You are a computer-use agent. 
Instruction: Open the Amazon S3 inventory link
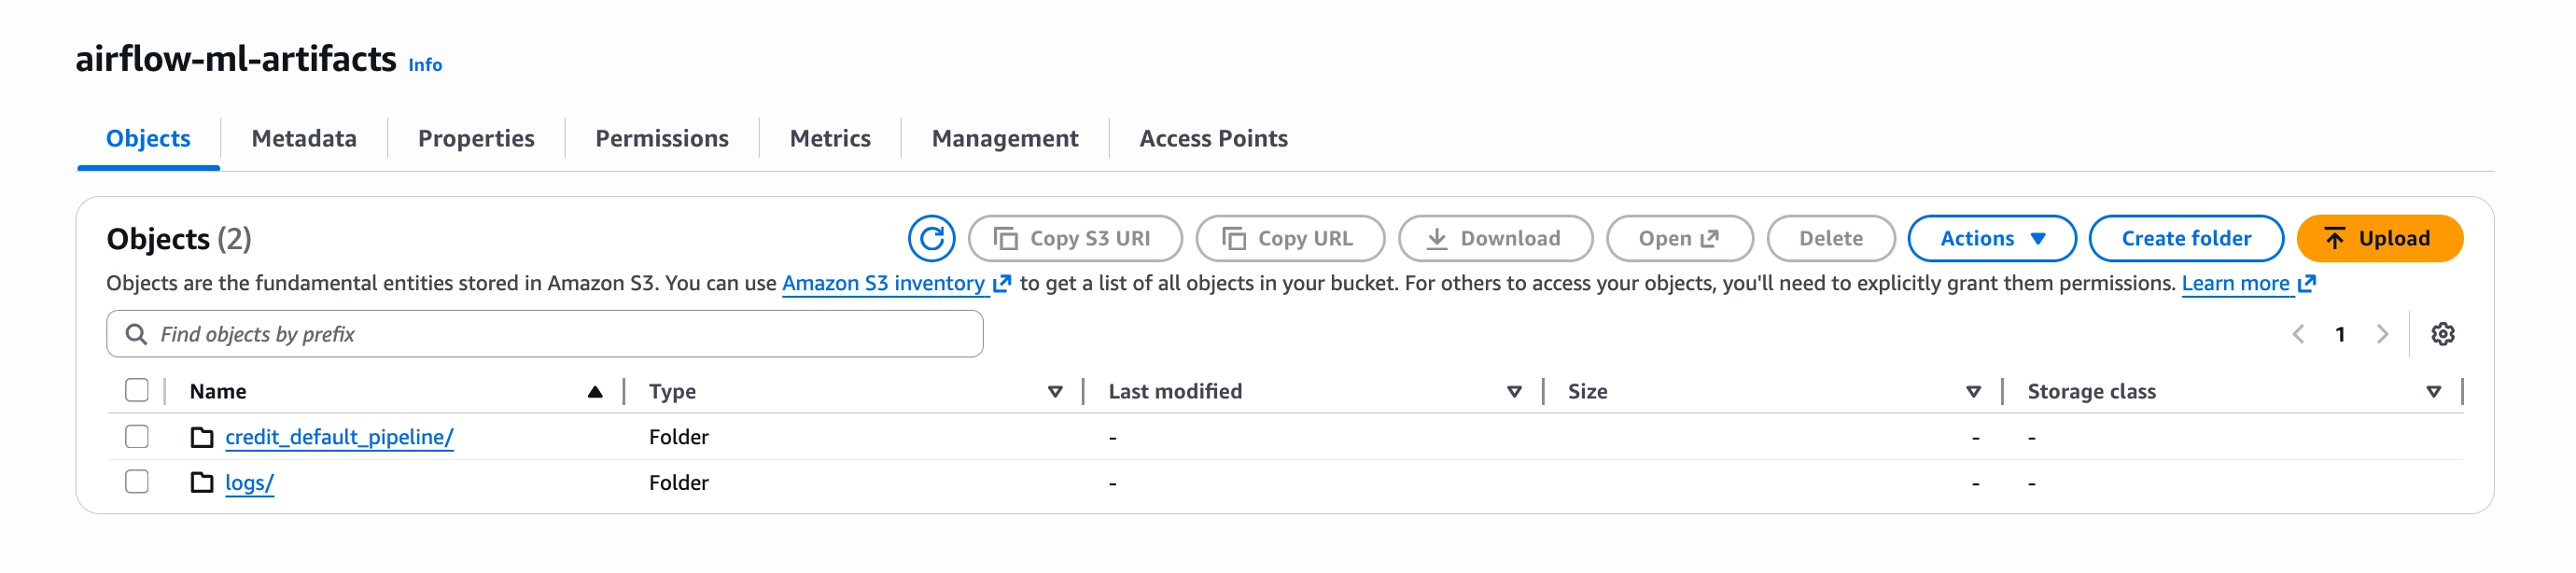(883, 283)
